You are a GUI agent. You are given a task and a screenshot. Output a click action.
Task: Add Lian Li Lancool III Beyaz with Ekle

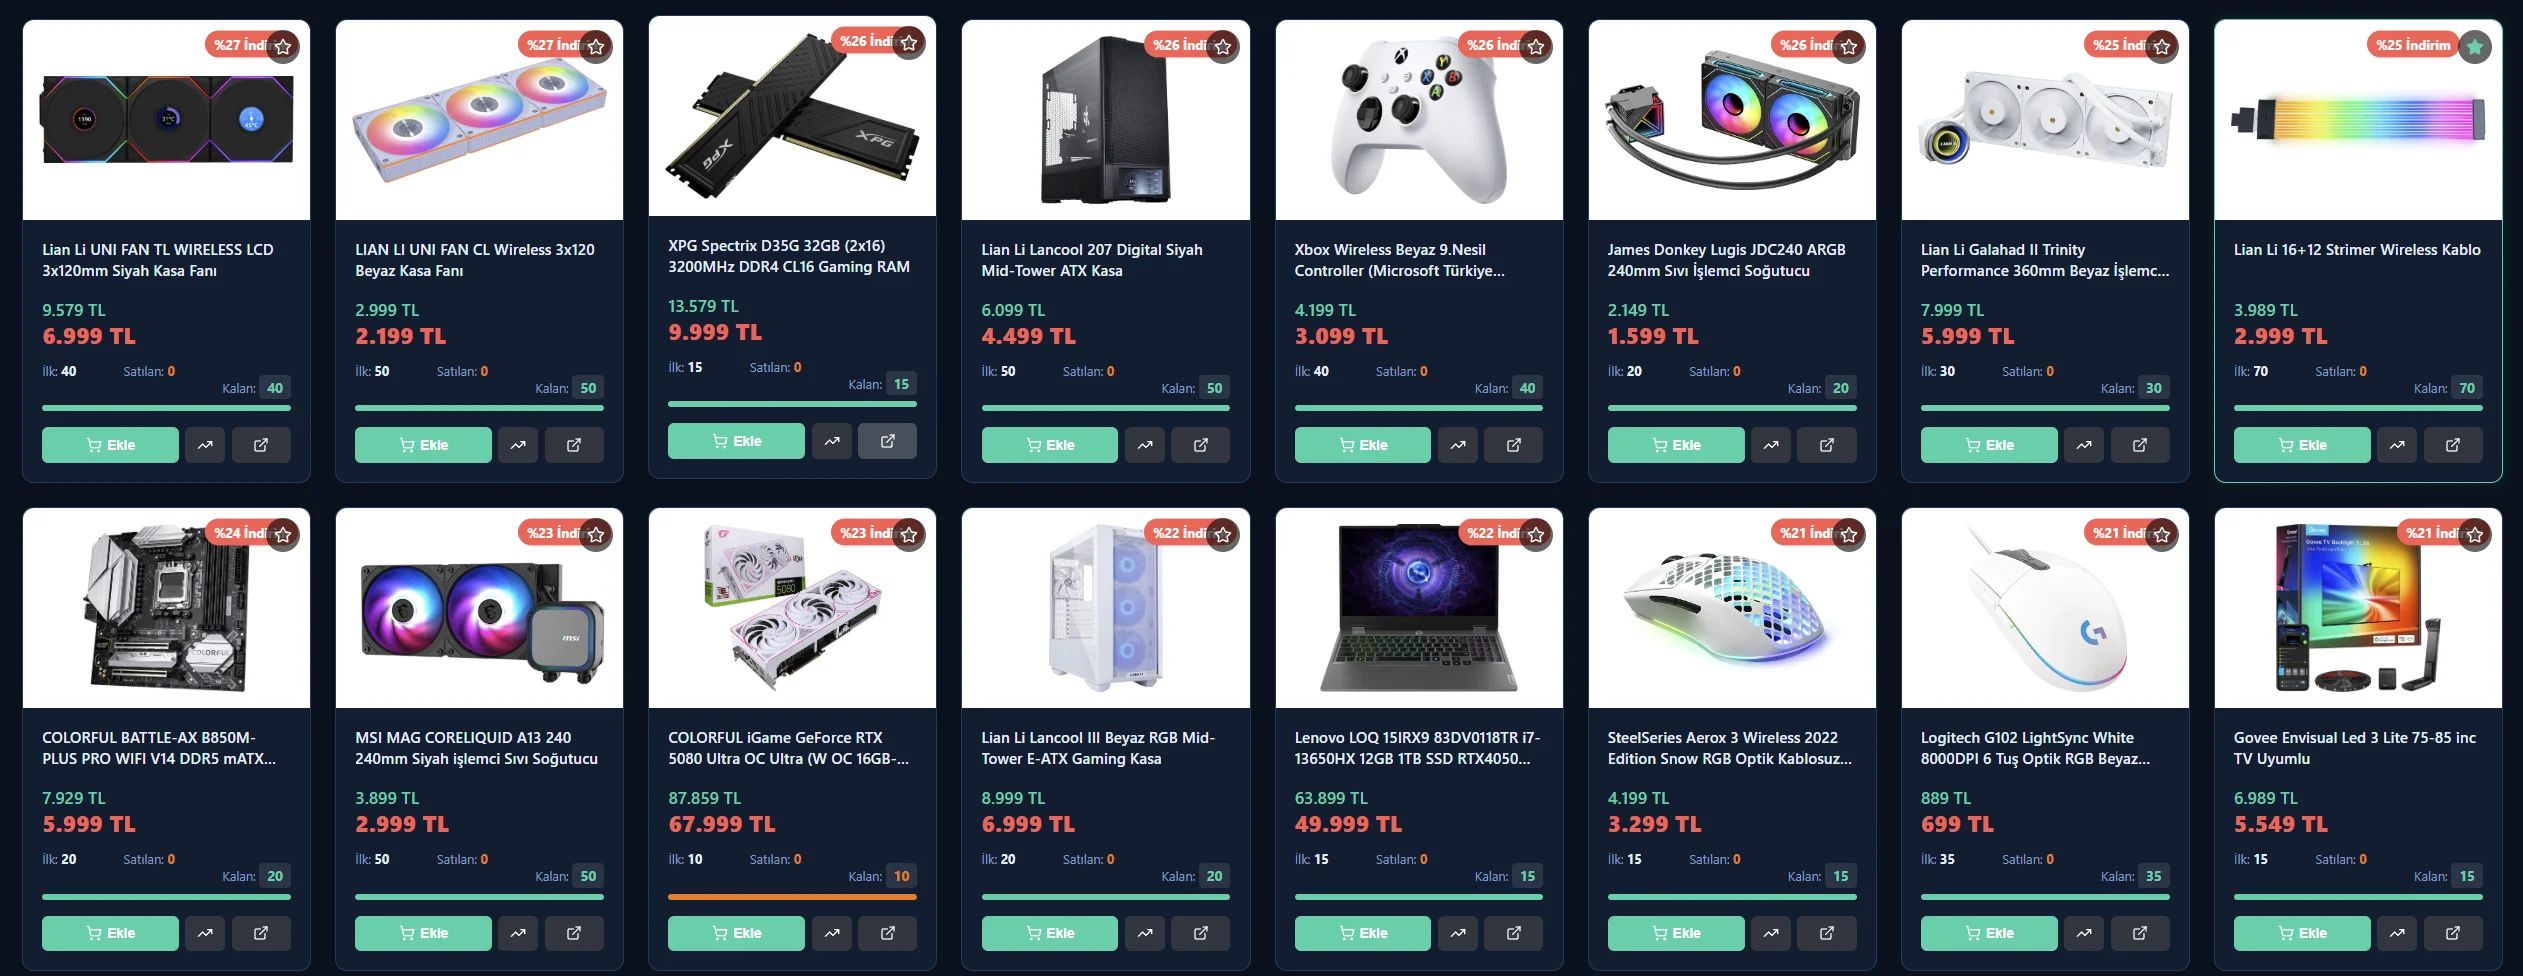[x=1050, y=933]
